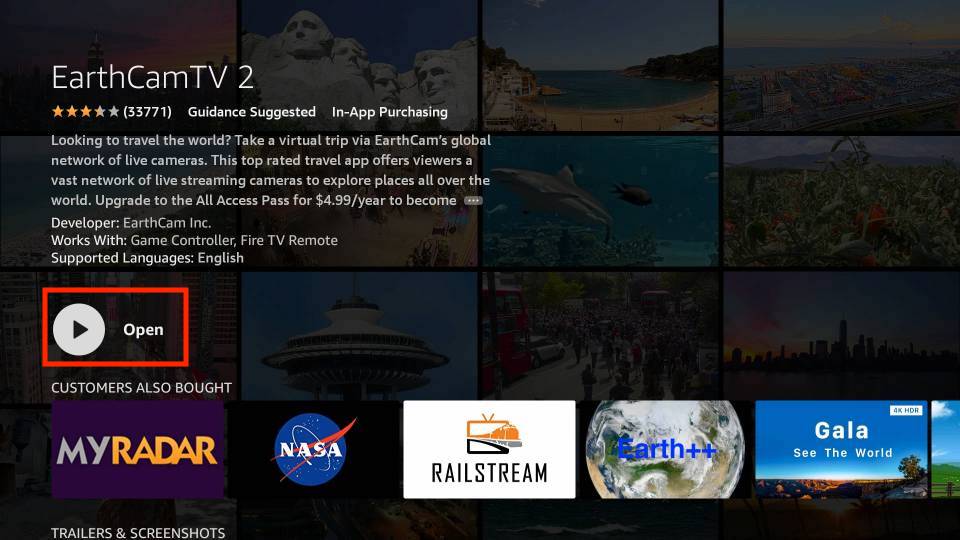Click the star rating row
This screenshot has height=540, width=960.
click(85, 111)
